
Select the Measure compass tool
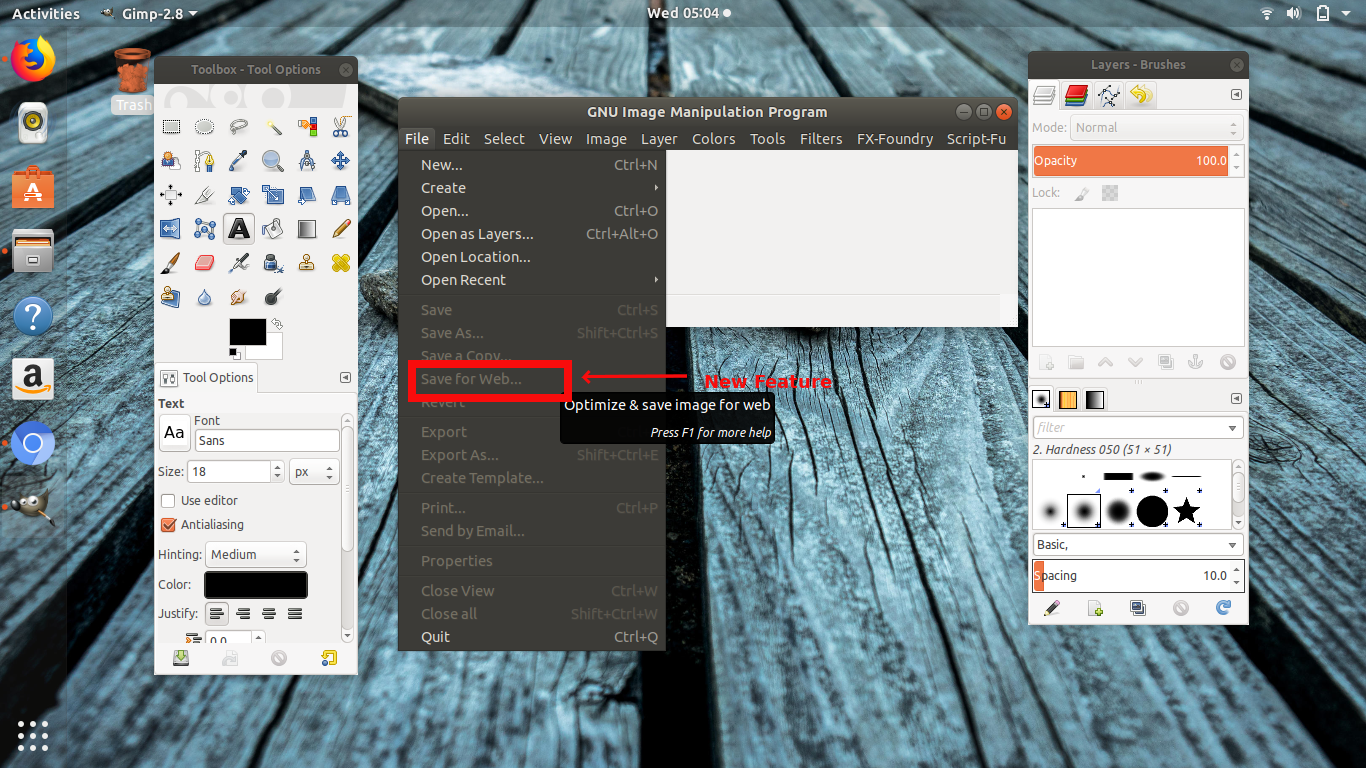[x=307, y=161]
